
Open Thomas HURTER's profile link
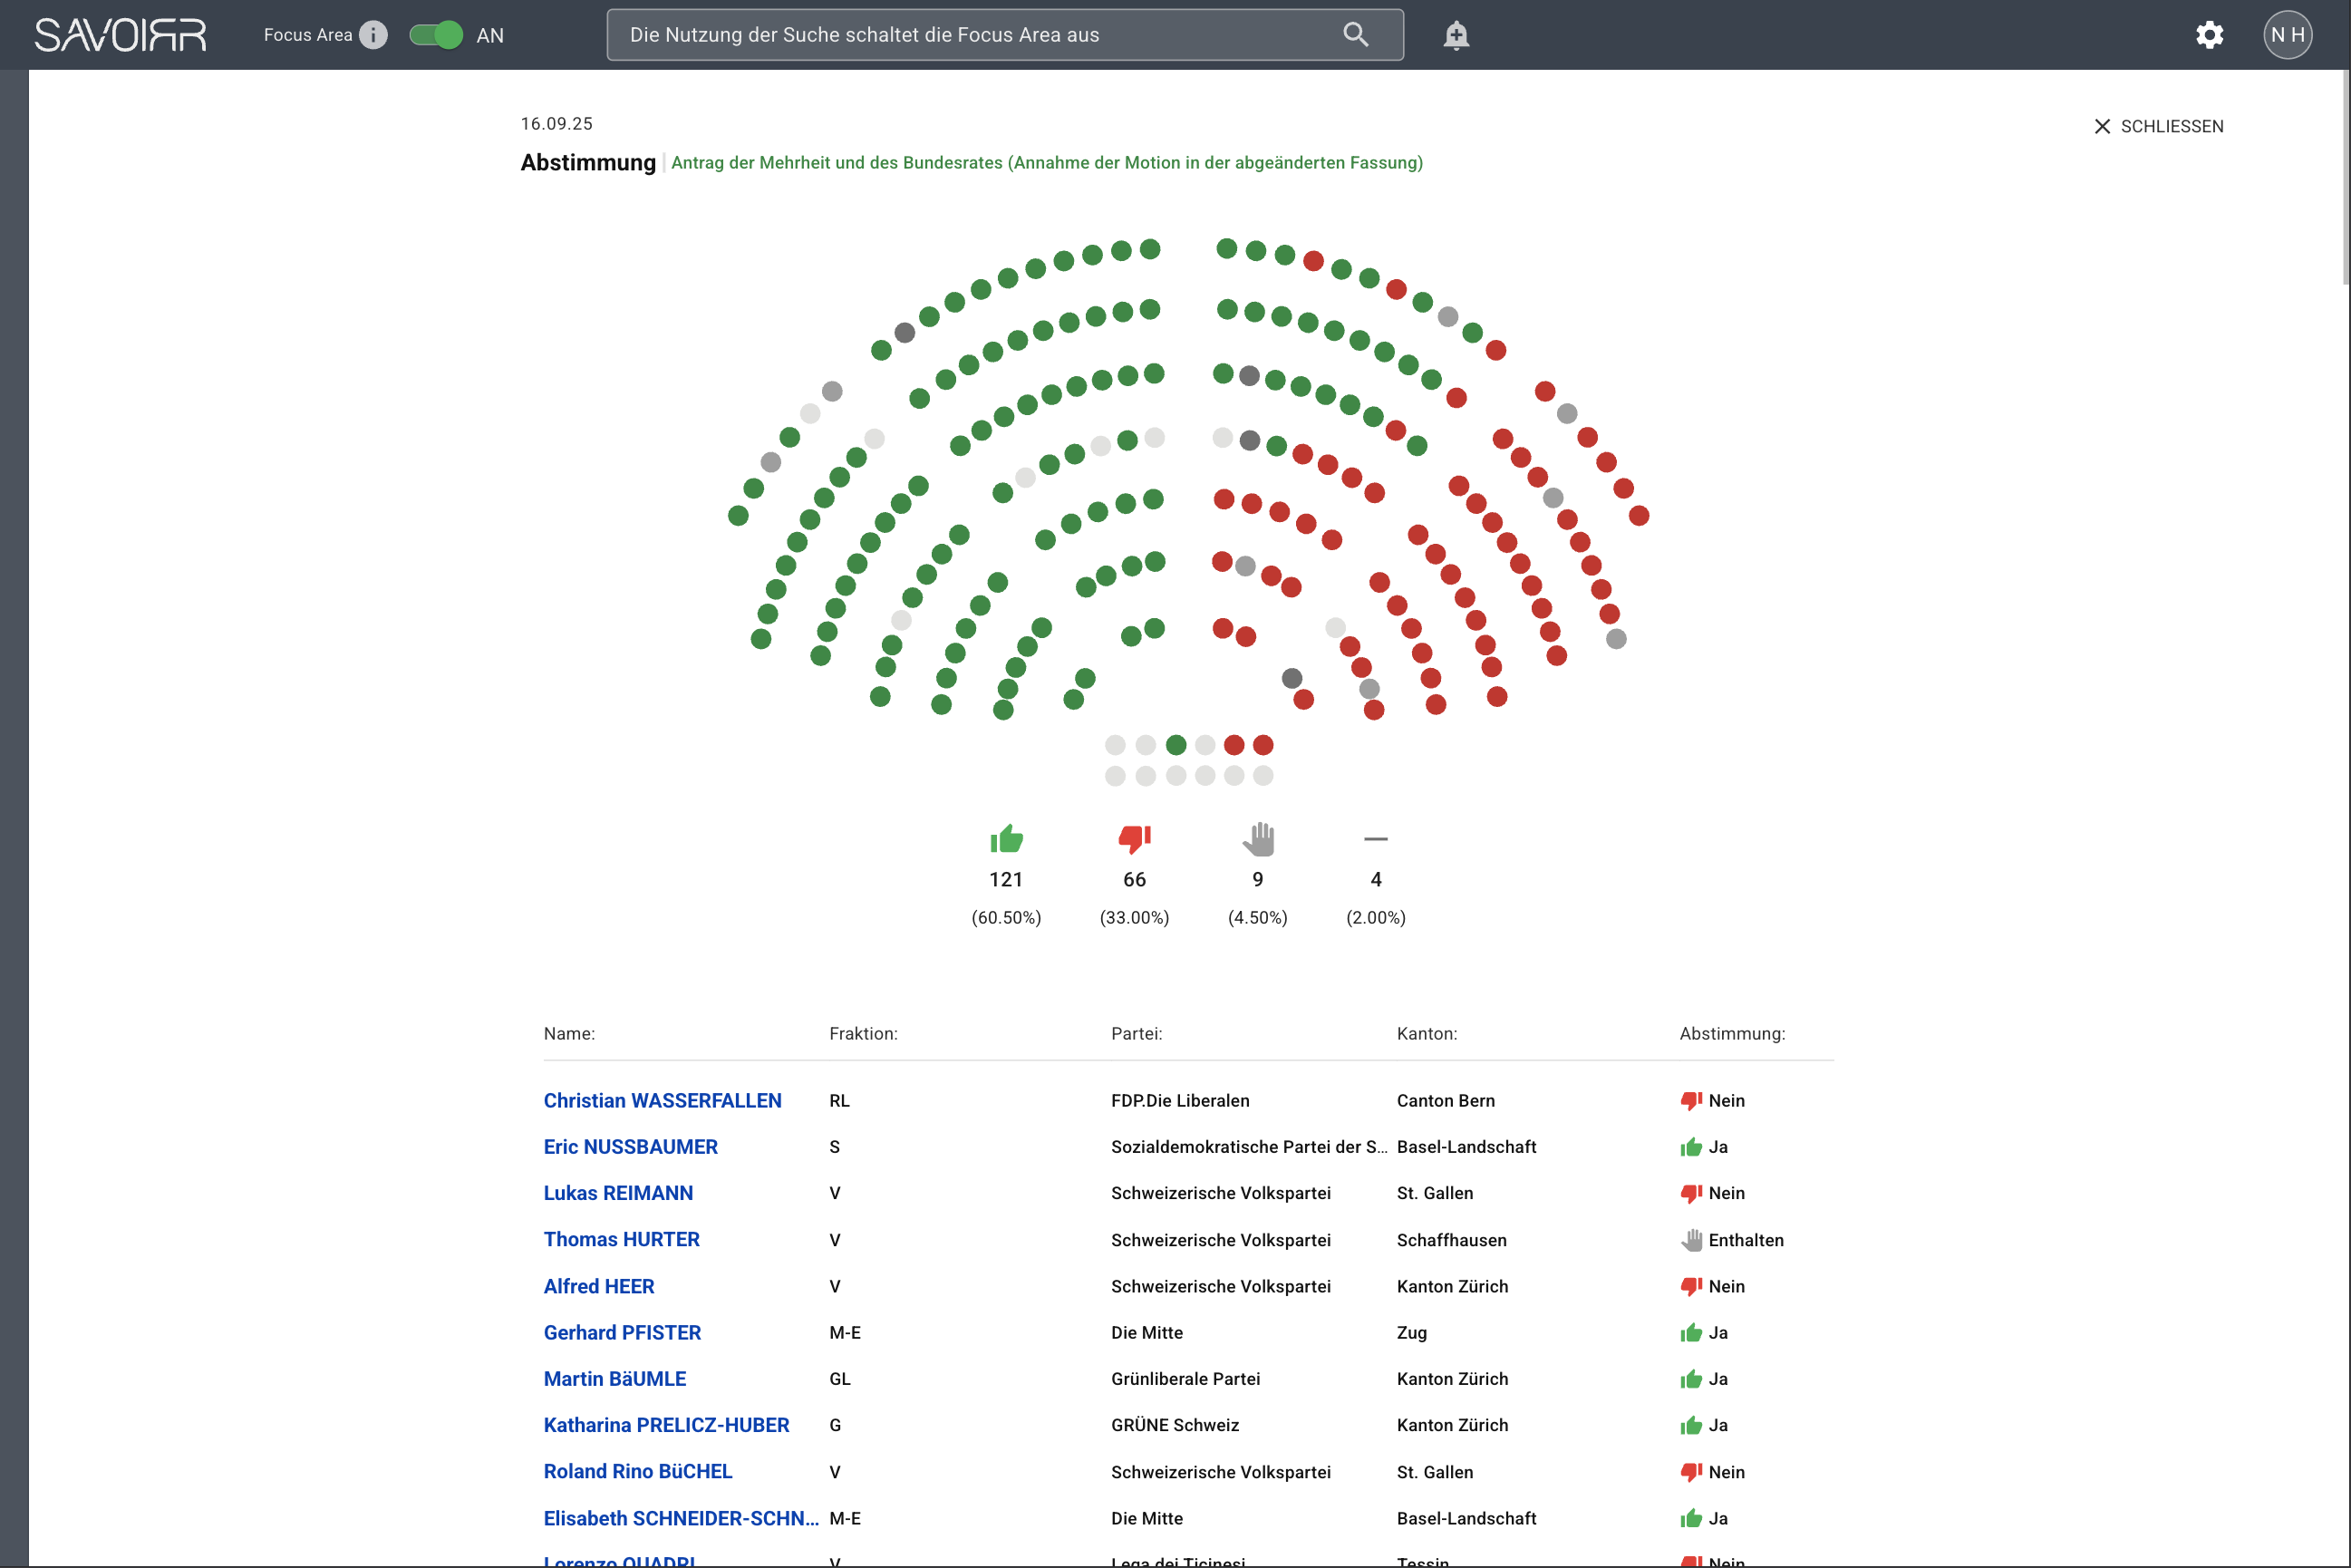pyautogui.click(x=621, y=1239)
